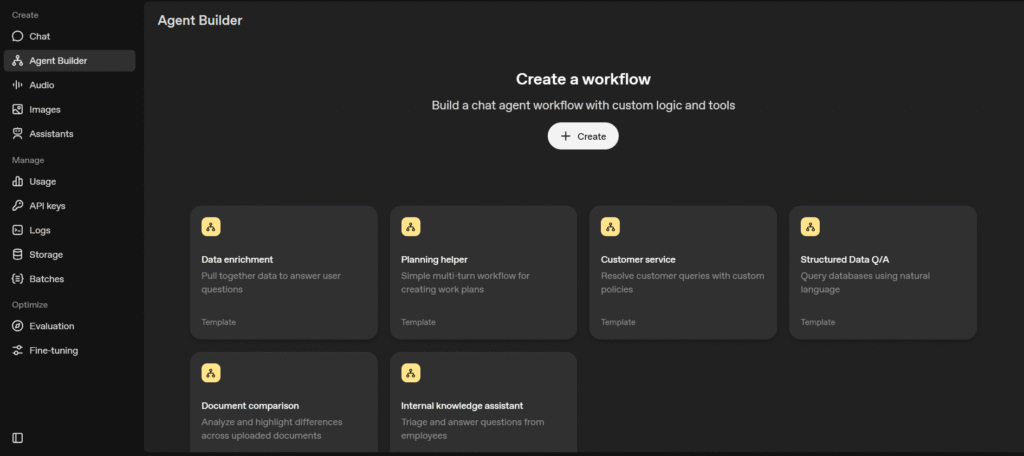Click the Usage bar chart icon

[18, 182]
